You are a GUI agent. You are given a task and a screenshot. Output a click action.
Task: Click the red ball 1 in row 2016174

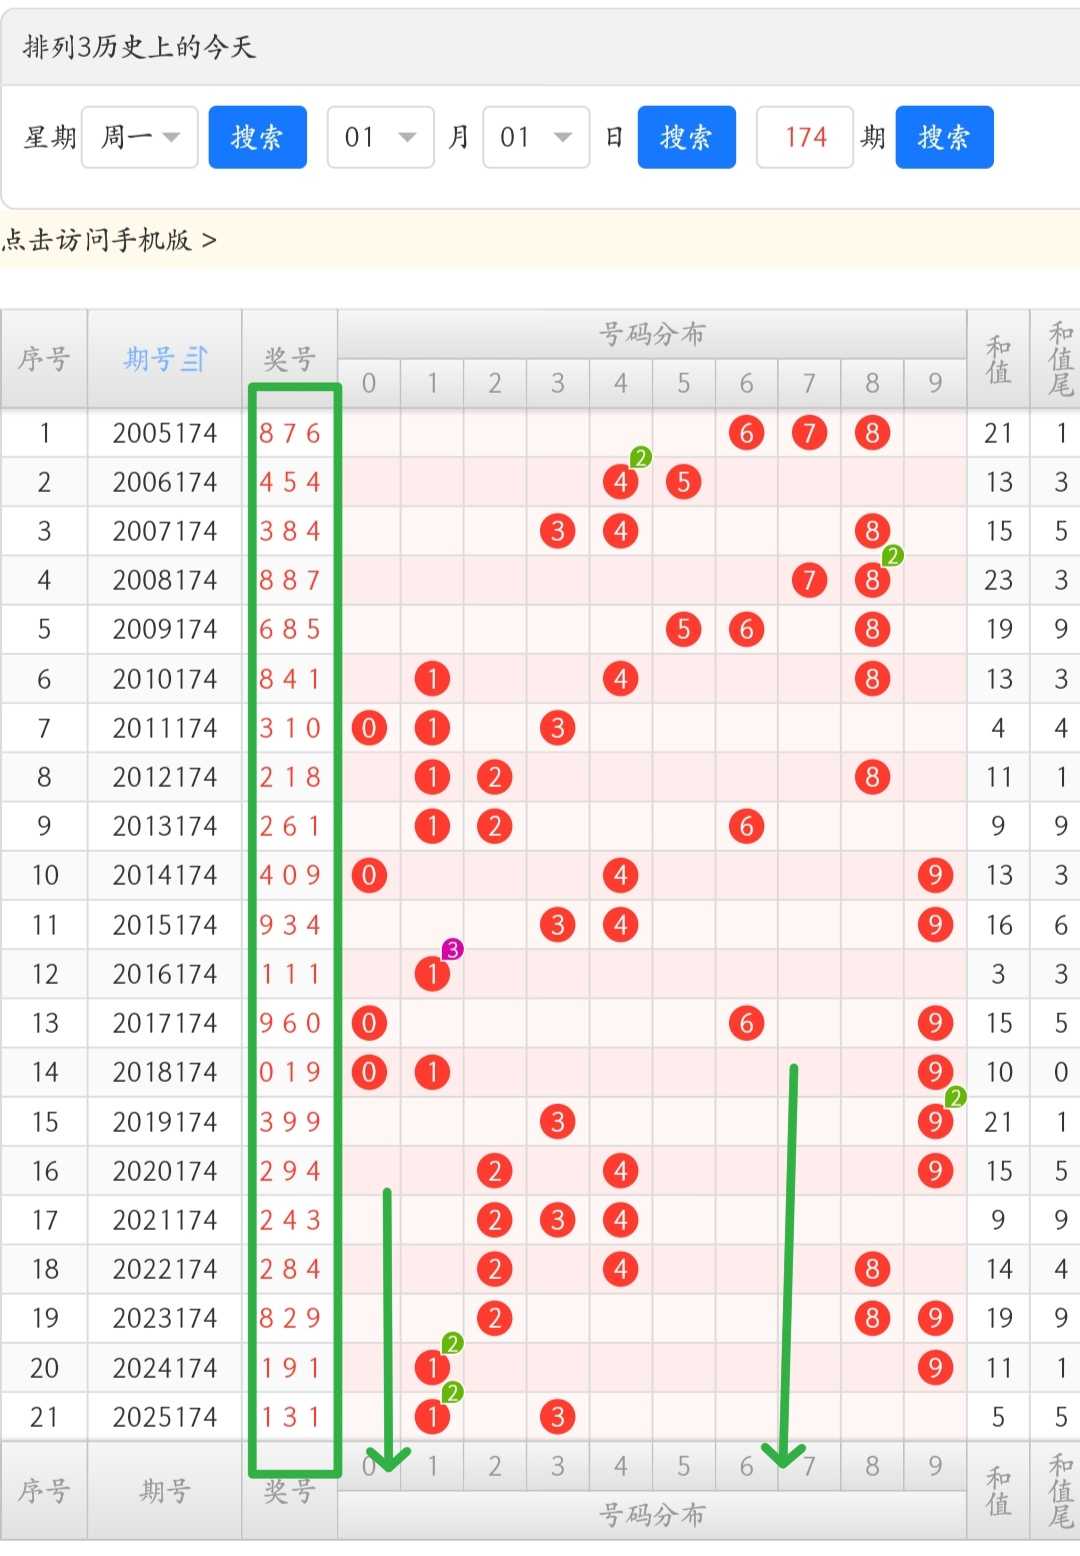point(432,974)
